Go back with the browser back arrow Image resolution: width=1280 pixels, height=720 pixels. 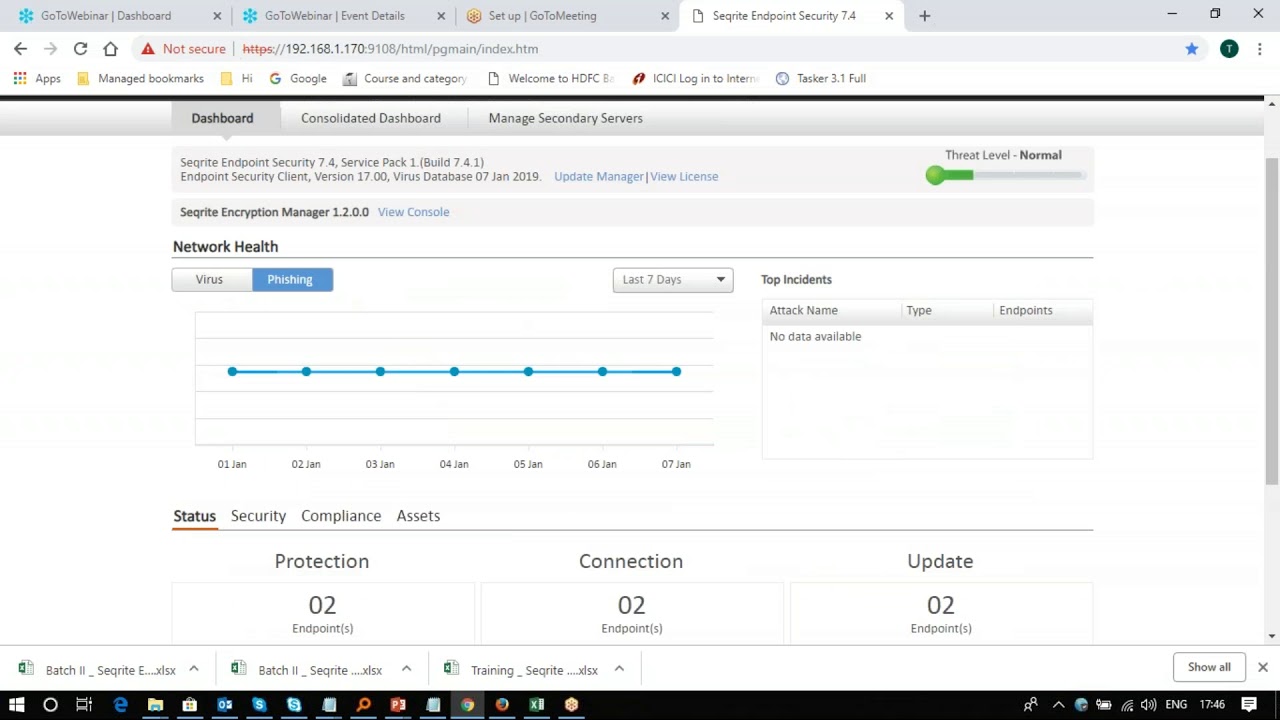click(20, 48)
